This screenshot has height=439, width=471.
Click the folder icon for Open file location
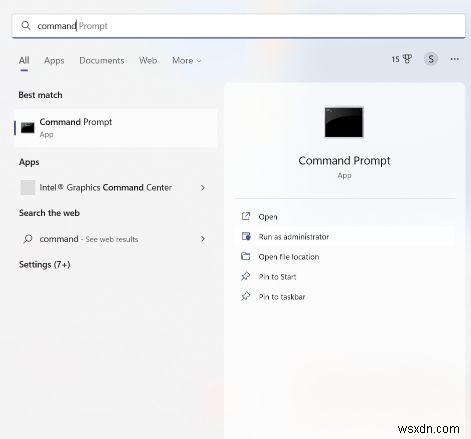pyautogui.click(x=246, y=256)
